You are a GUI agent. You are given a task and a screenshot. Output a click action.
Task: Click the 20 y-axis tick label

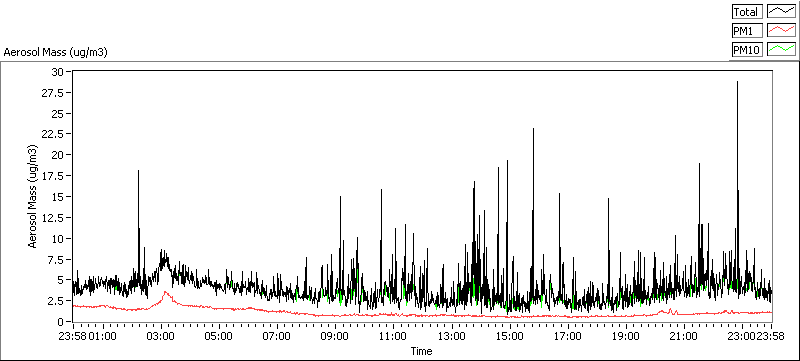point(57,155)
